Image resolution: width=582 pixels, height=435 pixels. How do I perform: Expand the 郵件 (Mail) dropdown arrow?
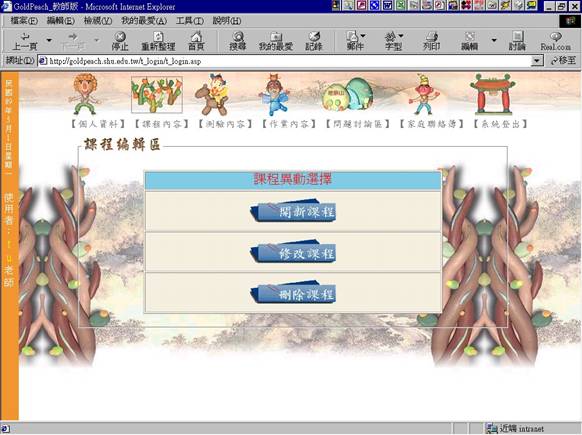(x=363, y=36)
